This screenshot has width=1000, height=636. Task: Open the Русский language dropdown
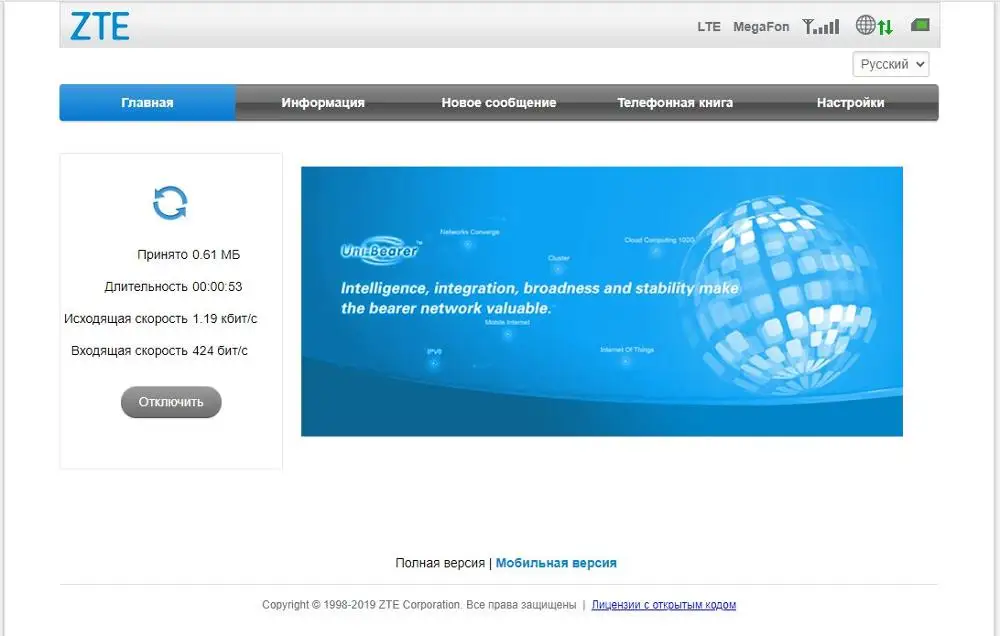click(891, 64)
